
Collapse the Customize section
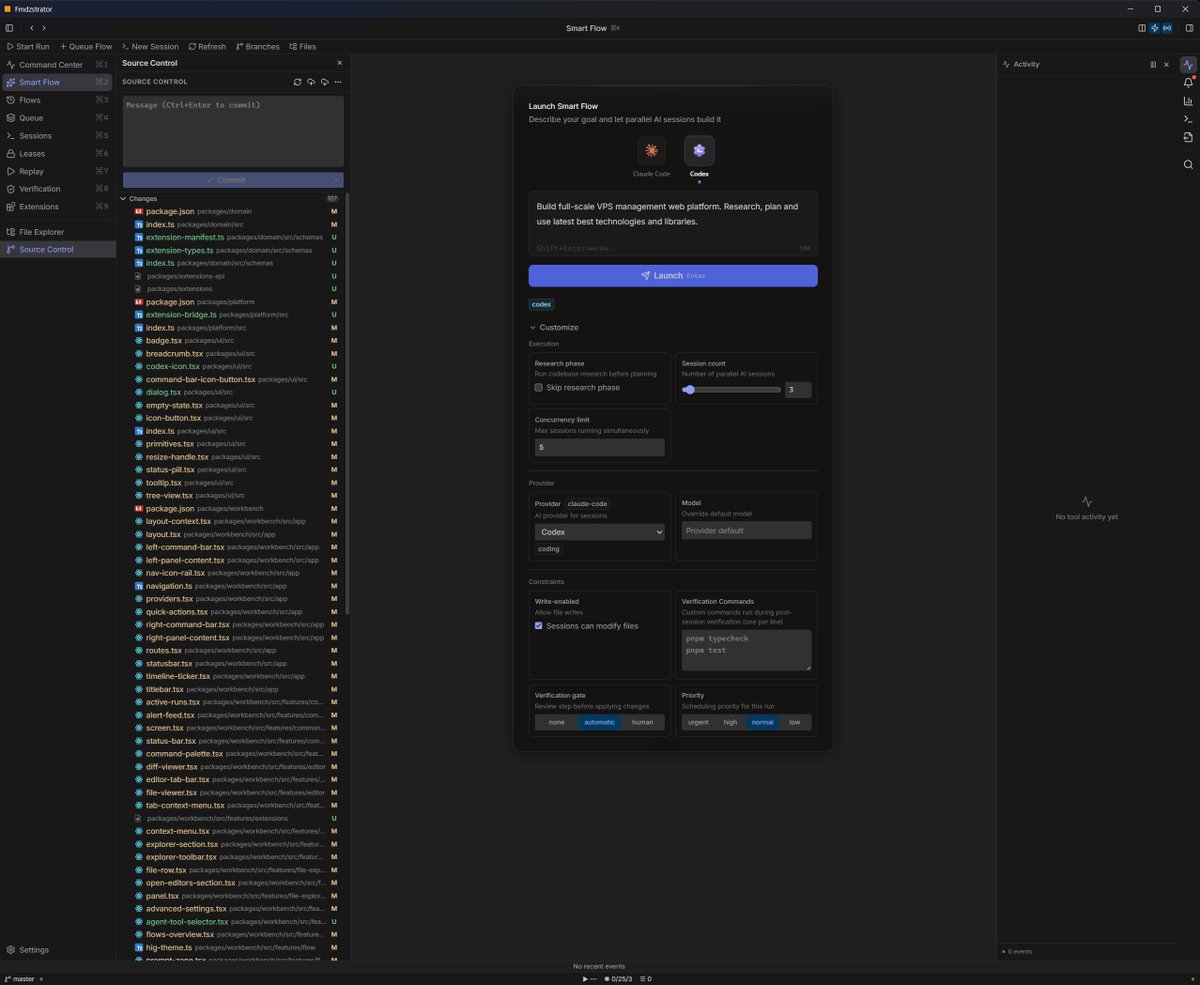(553, 327)
